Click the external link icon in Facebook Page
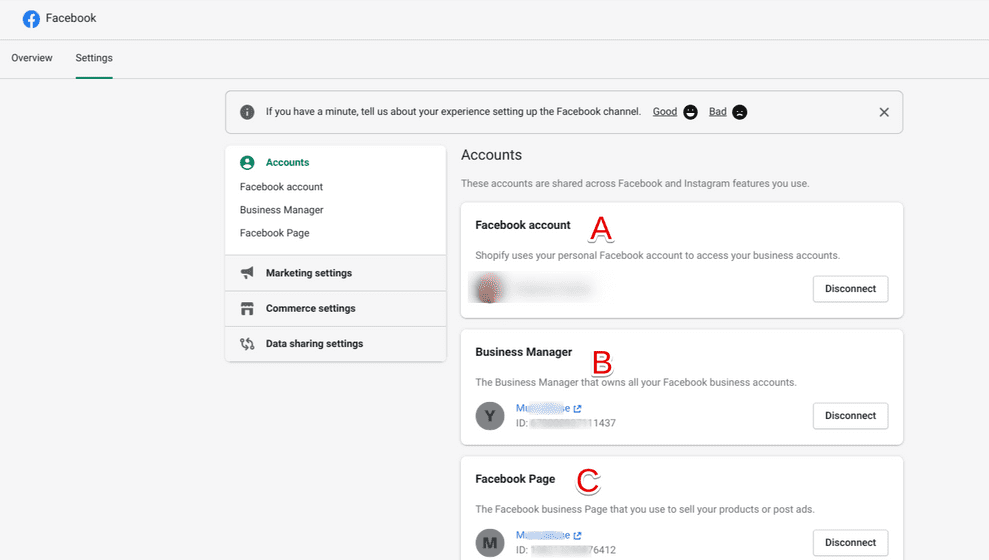Viewport: 989px width, 560px height. [x=577, y=535]
